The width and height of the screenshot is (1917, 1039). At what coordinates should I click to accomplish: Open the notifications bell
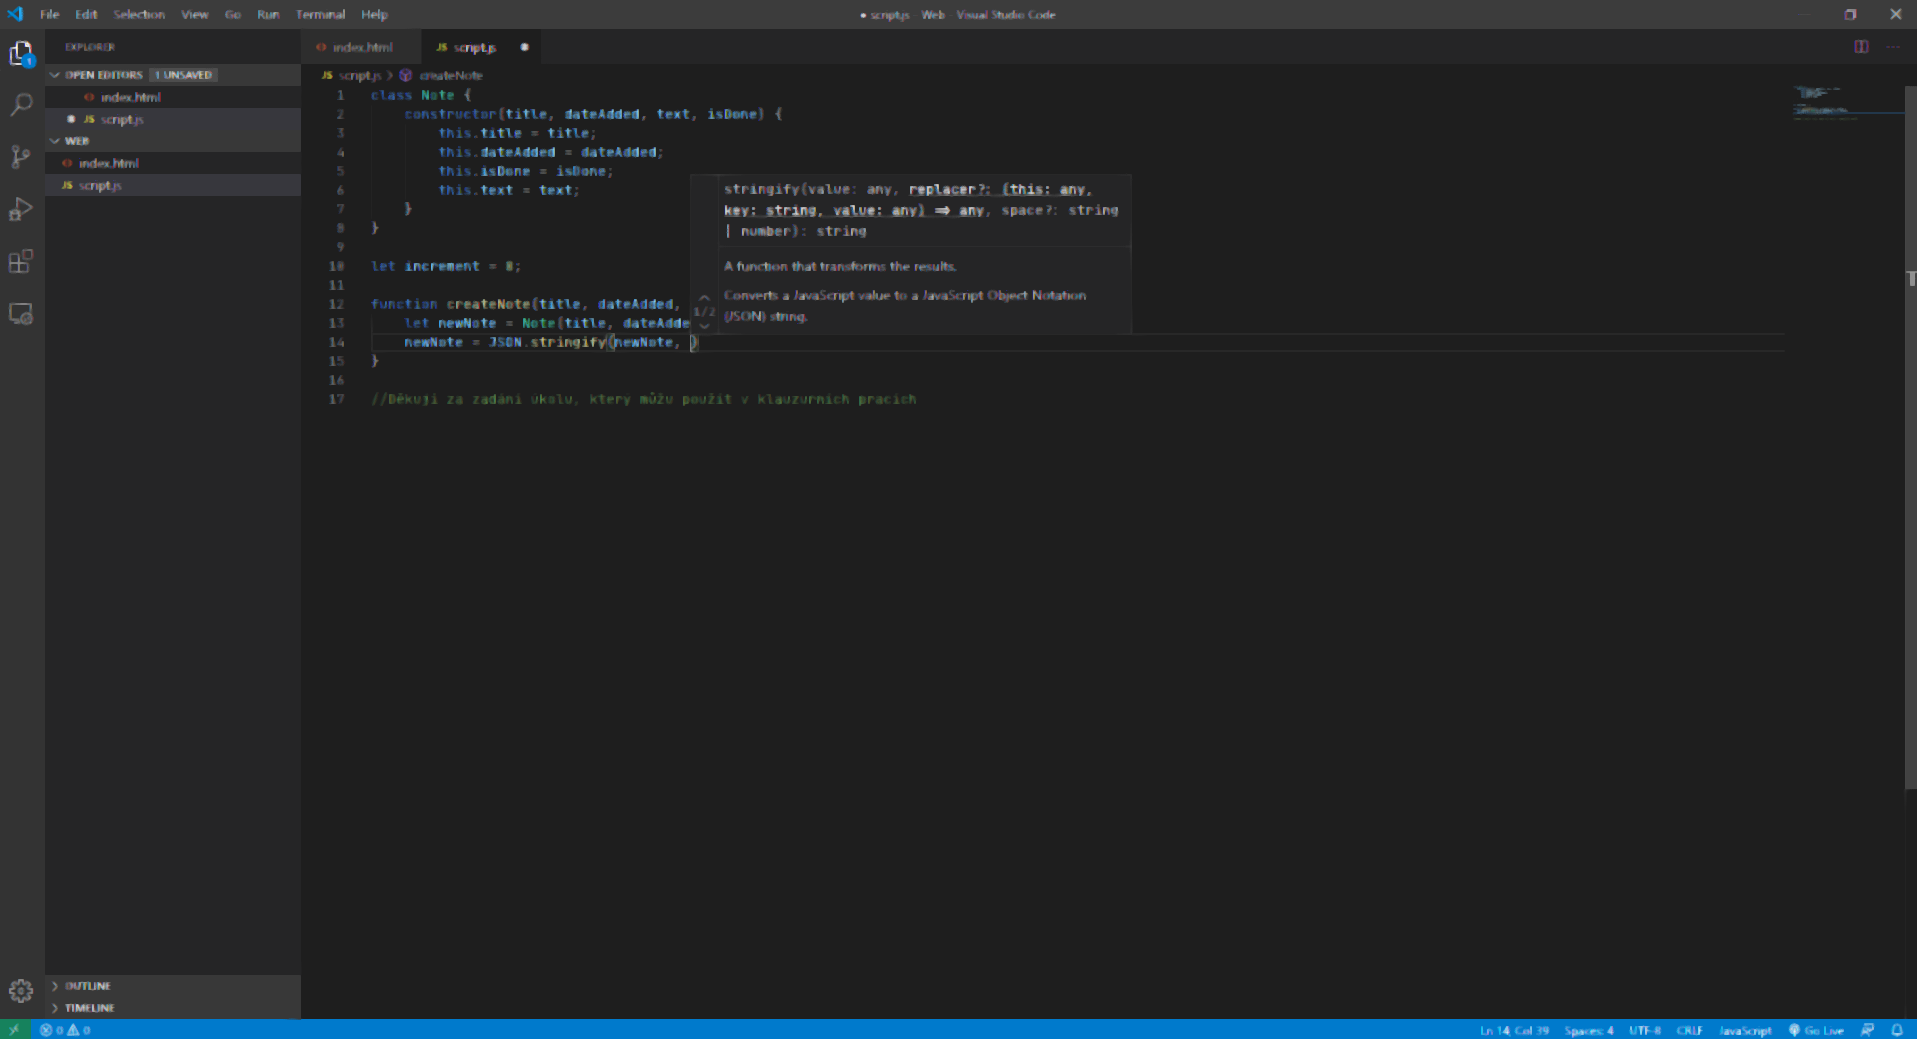click(1896, 1030)
